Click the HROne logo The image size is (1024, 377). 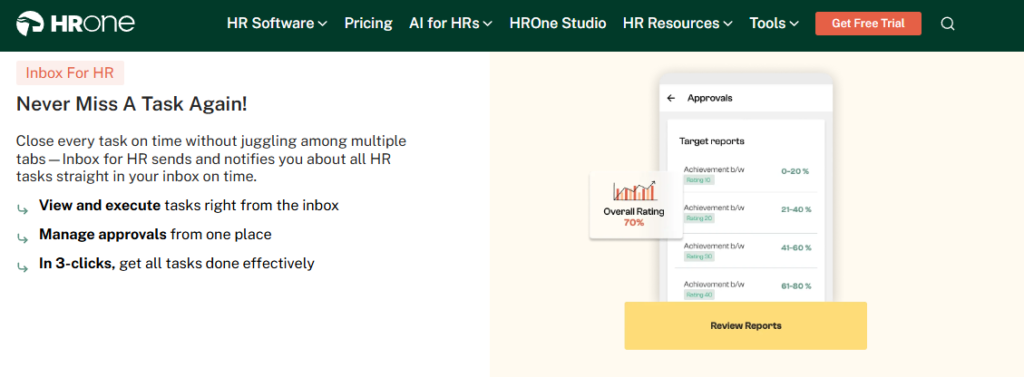pyautogui.click(x=75, y=24)
